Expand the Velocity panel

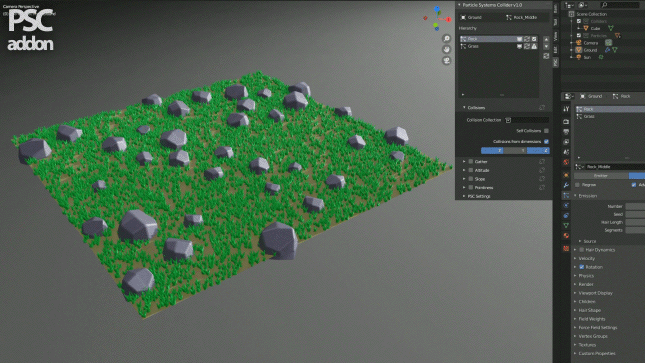[575, 258]
